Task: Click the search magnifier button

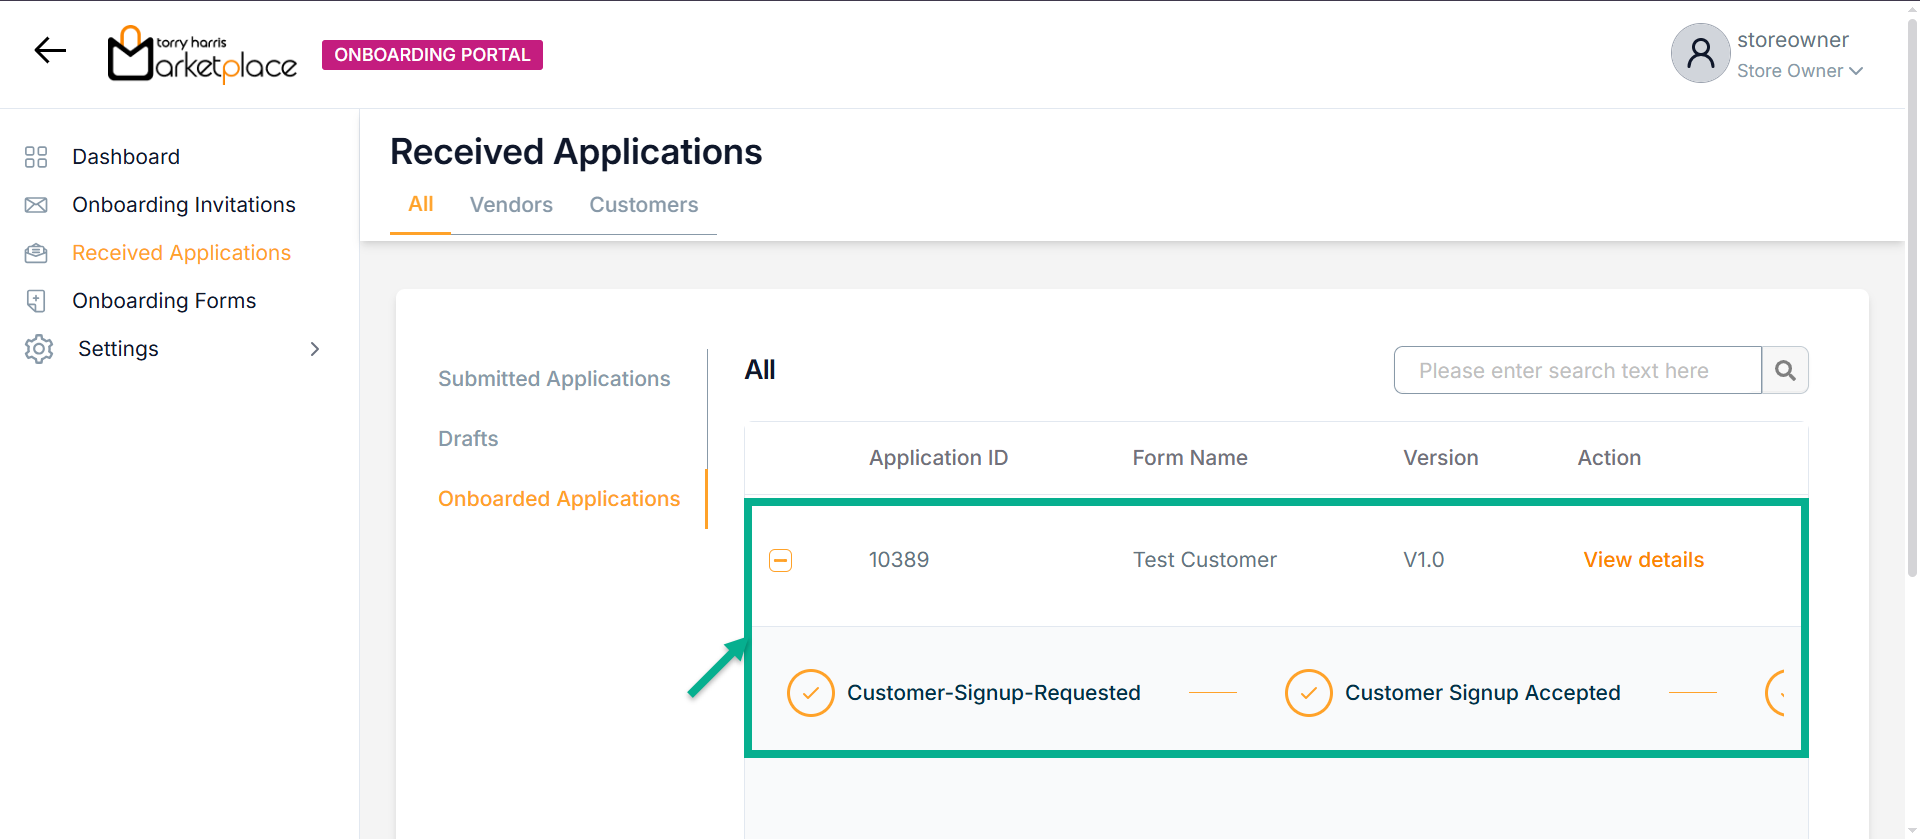Action: [x=1785, y=371]
